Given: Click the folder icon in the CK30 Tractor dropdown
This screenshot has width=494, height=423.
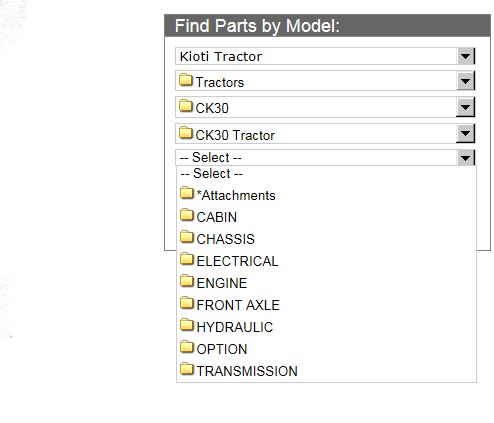Looking at the screenshot, I should tap(186, 133).
